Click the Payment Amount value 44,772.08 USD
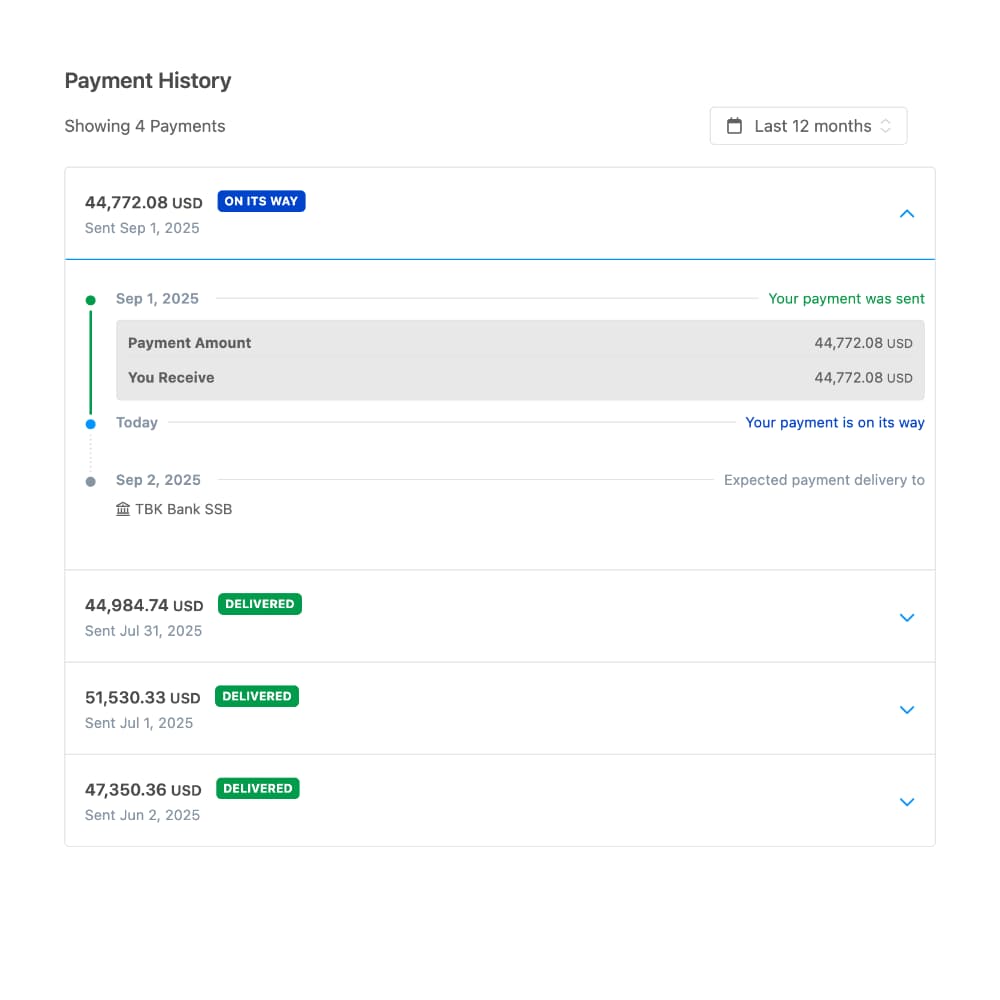The height and width of the screenshot is (1000, 1000). pyautogui.click(x=863, y=343)
